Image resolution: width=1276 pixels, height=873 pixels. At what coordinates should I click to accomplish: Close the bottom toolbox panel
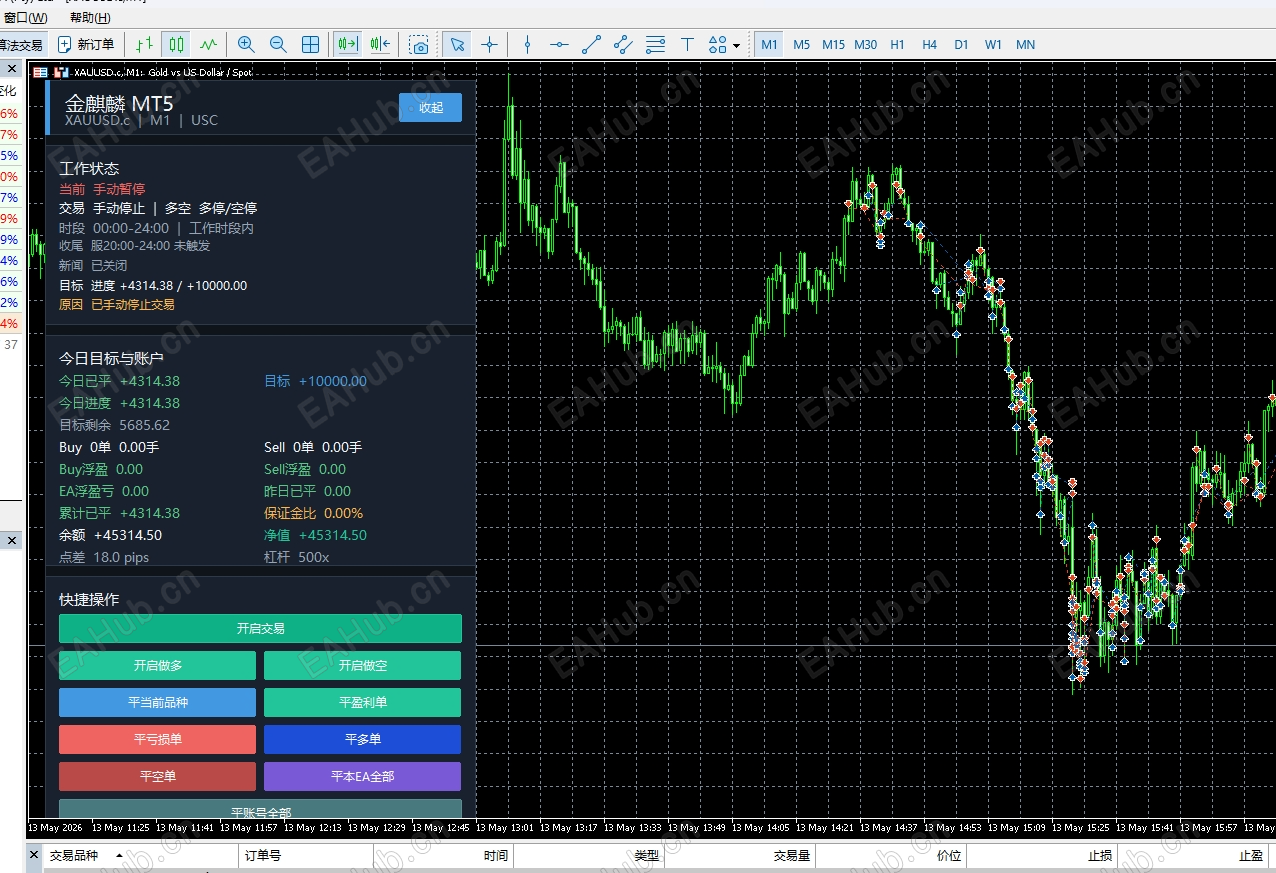click(x=34, y=855)
